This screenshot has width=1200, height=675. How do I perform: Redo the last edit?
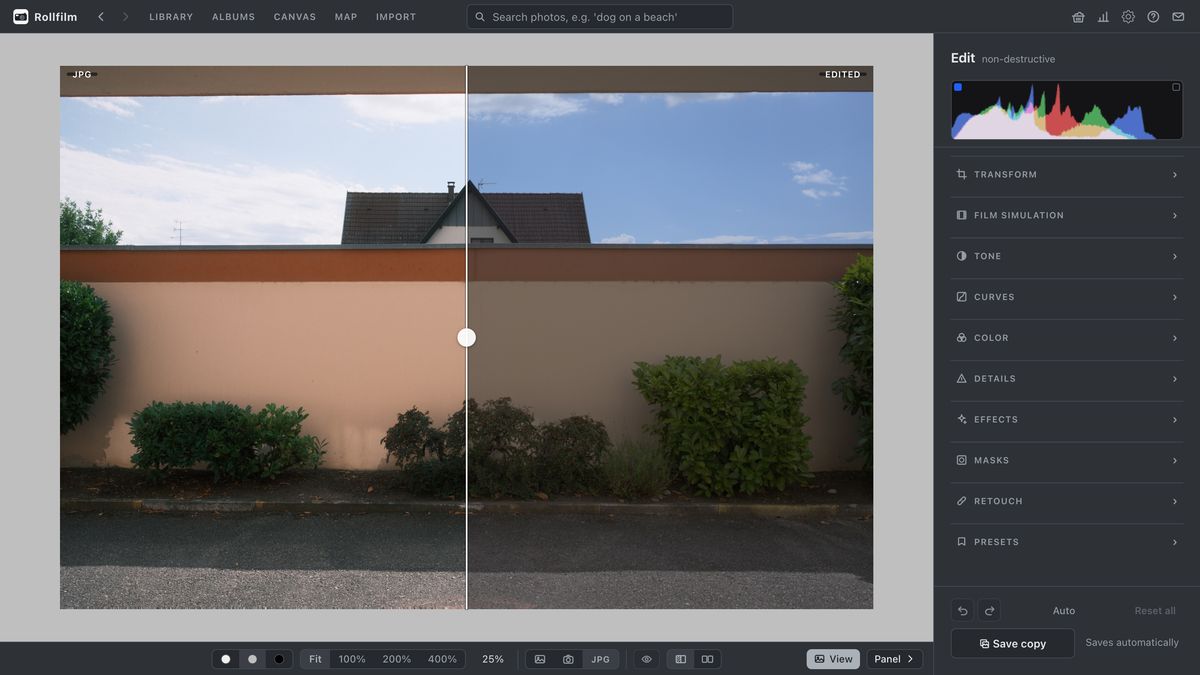989,611
